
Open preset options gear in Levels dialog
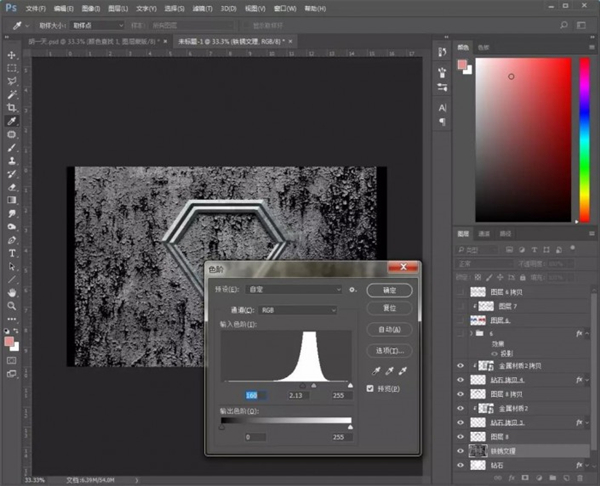tap(353, 289)
